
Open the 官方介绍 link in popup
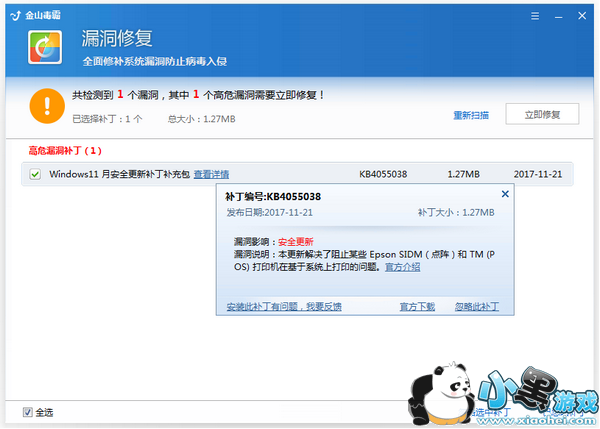point(402,267)
